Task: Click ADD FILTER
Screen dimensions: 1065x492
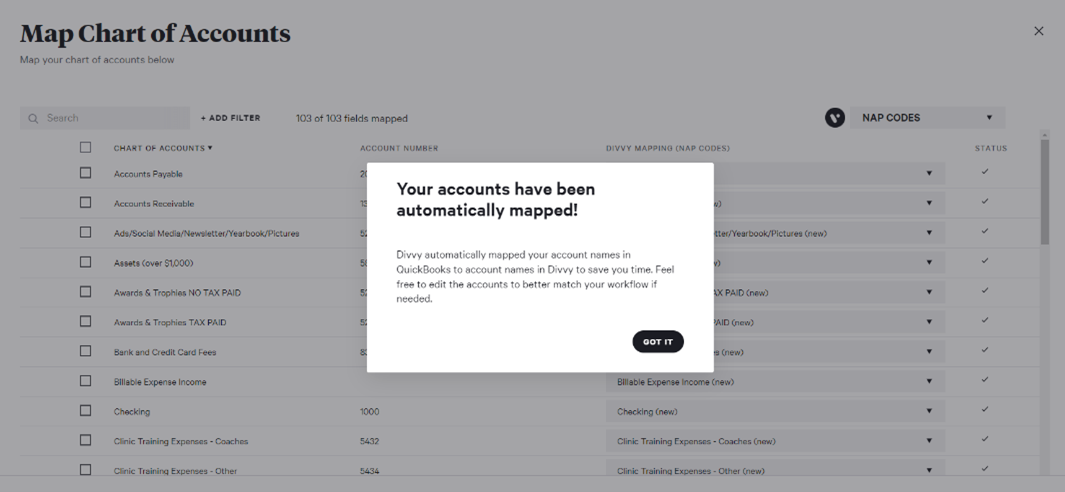Action: pyautogui.click(x=231, y=118)
